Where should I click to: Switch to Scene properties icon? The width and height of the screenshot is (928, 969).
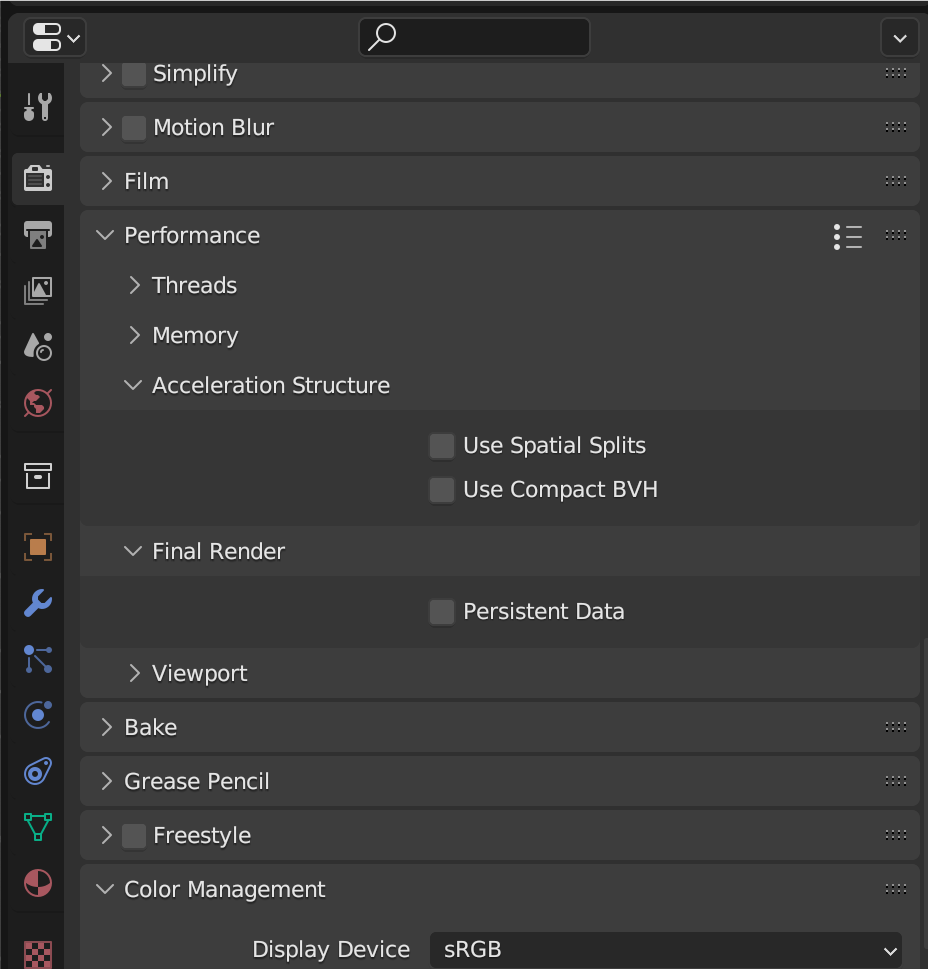tap(38, 347)
